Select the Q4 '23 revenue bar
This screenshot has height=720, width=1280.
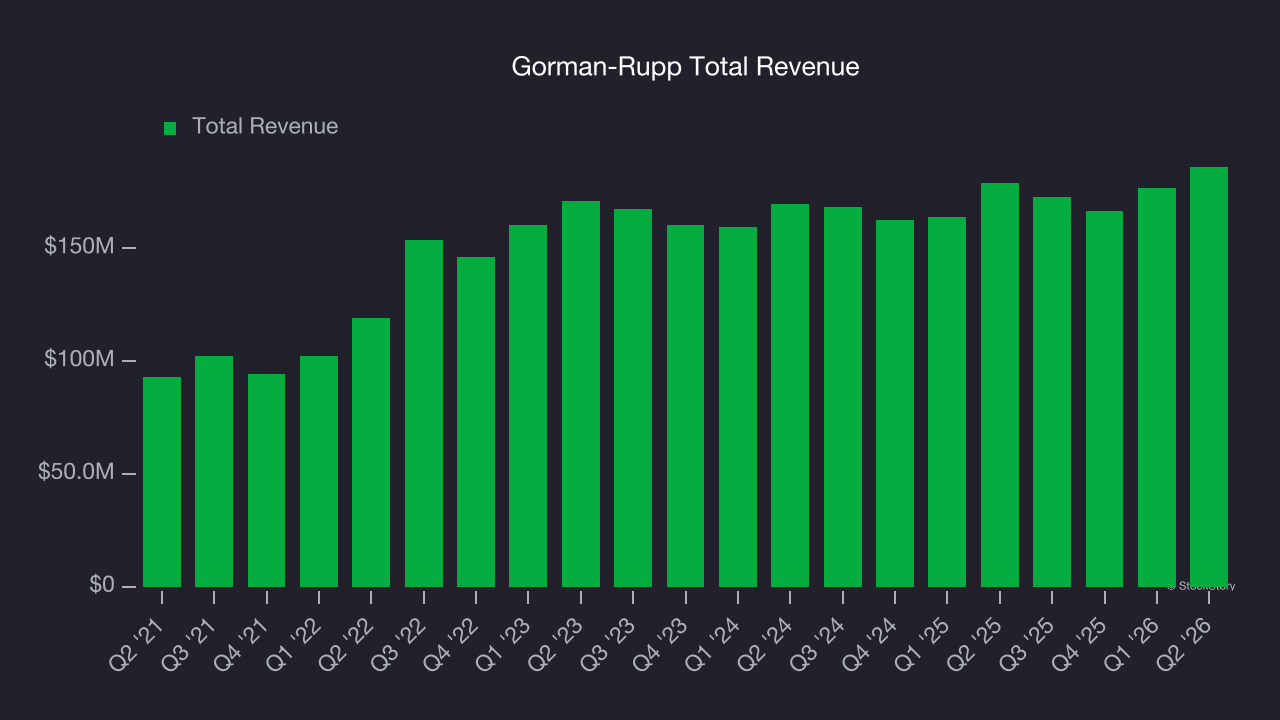[686, 406]
